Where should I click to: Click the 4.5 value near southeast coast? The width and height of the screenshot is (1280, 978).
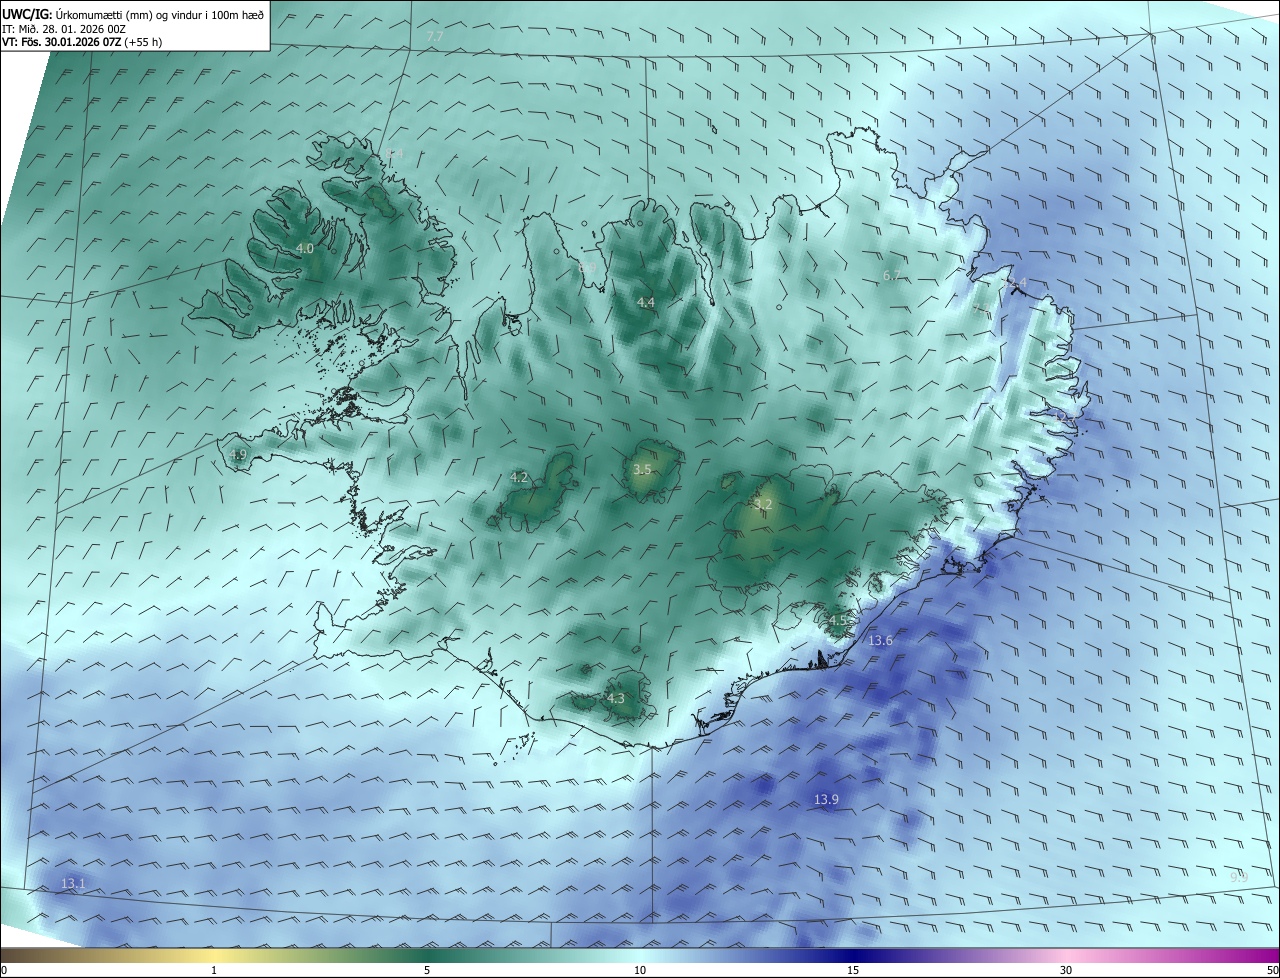838,620
